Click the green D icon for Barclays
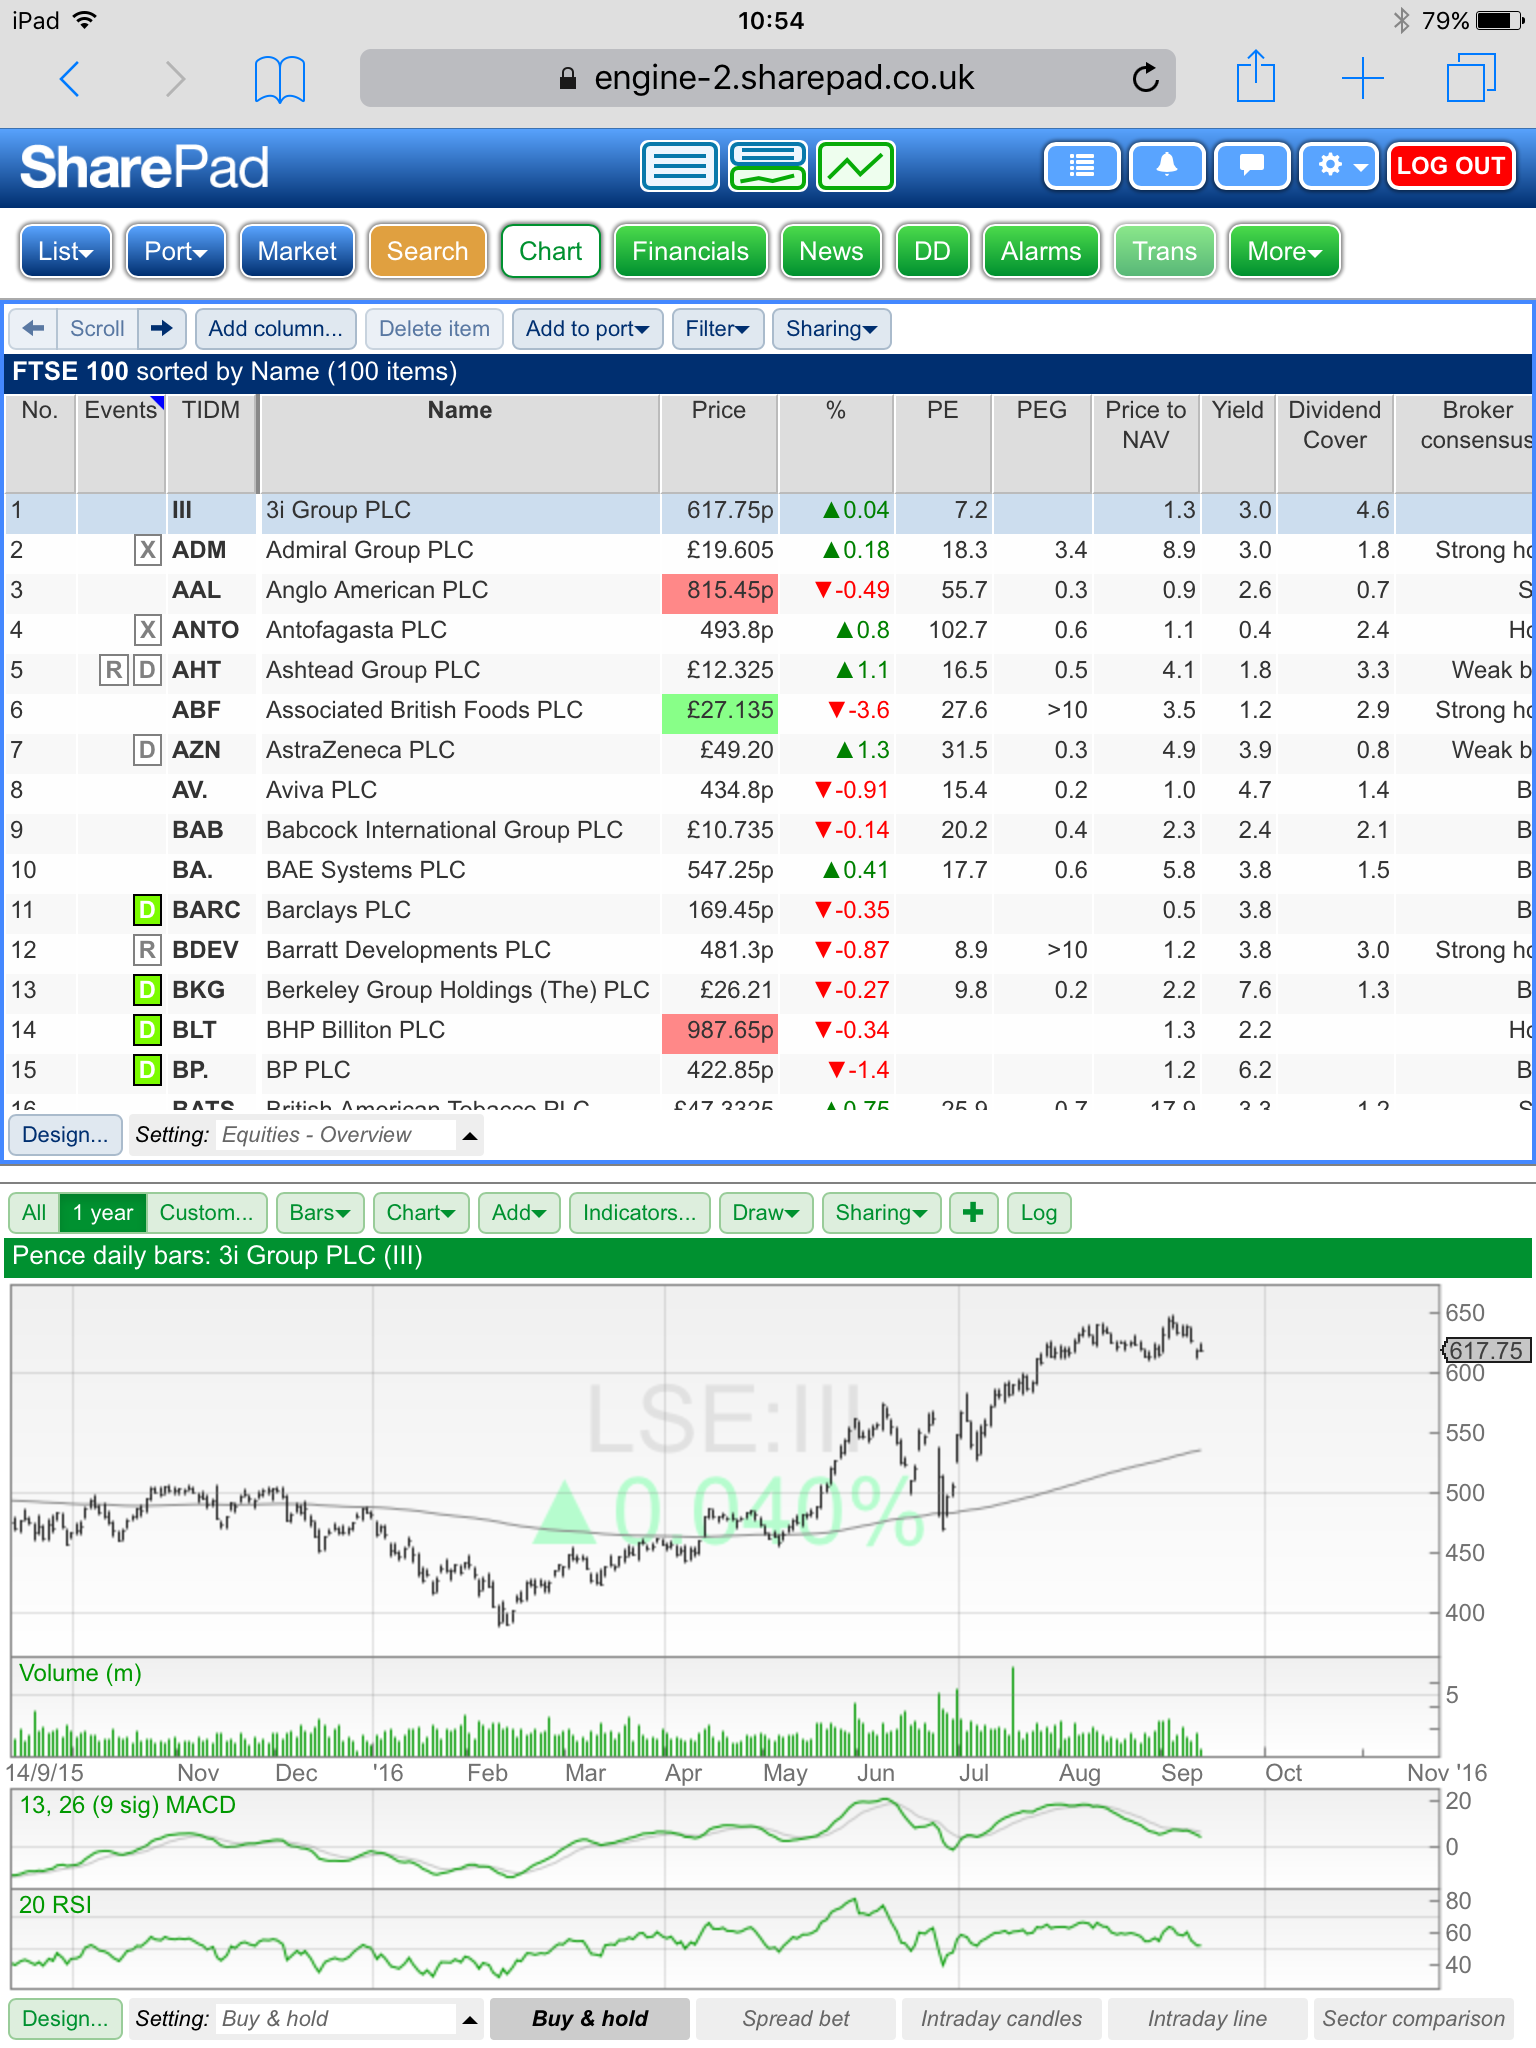The width and height of the screenshot is (1536, 2048). [147, 910]
